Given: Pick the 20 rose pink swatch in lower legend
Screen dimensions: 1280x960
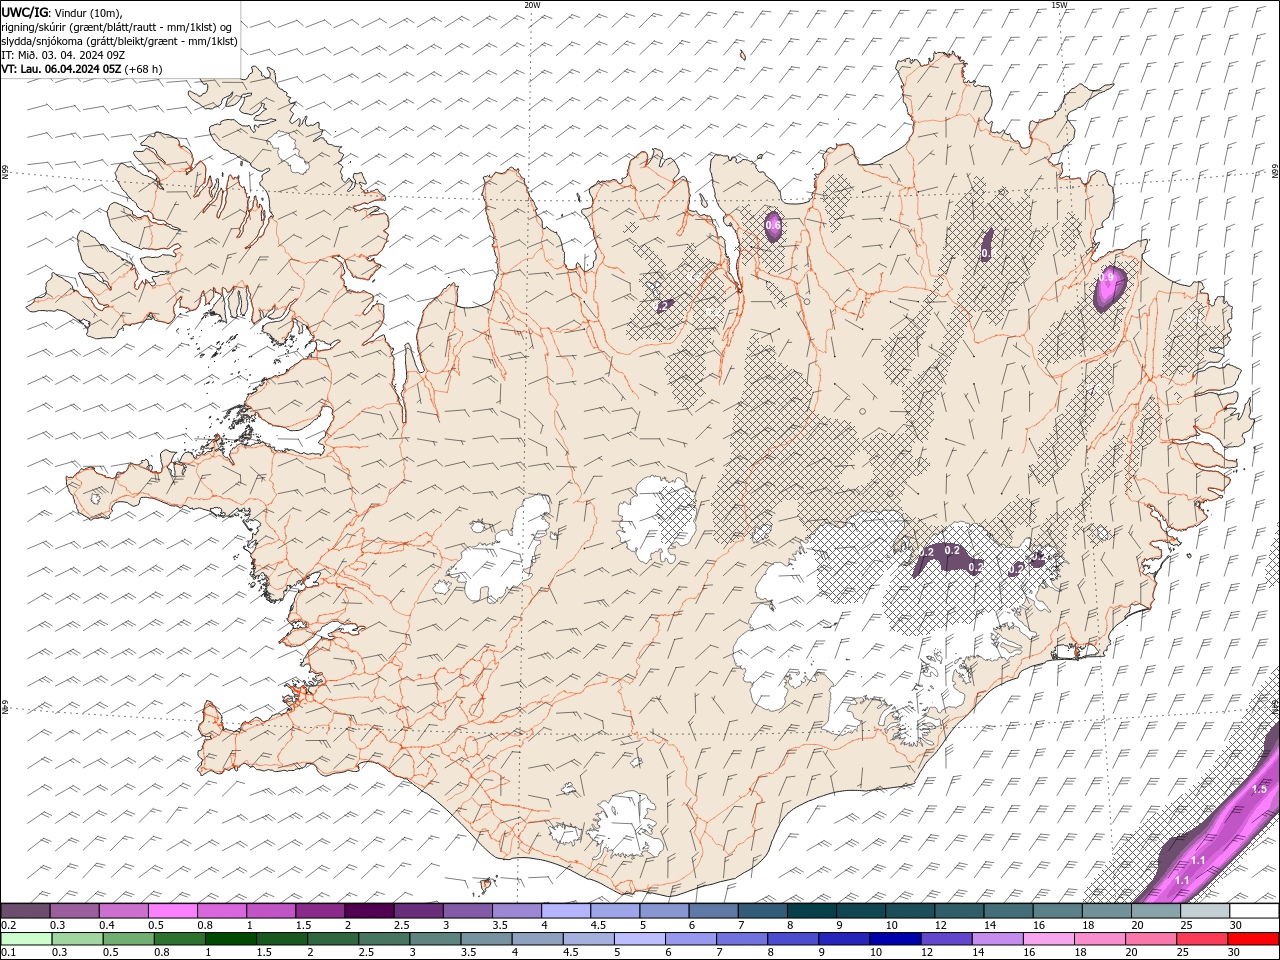Looking at the screenshot, I should pos(1150,939).
